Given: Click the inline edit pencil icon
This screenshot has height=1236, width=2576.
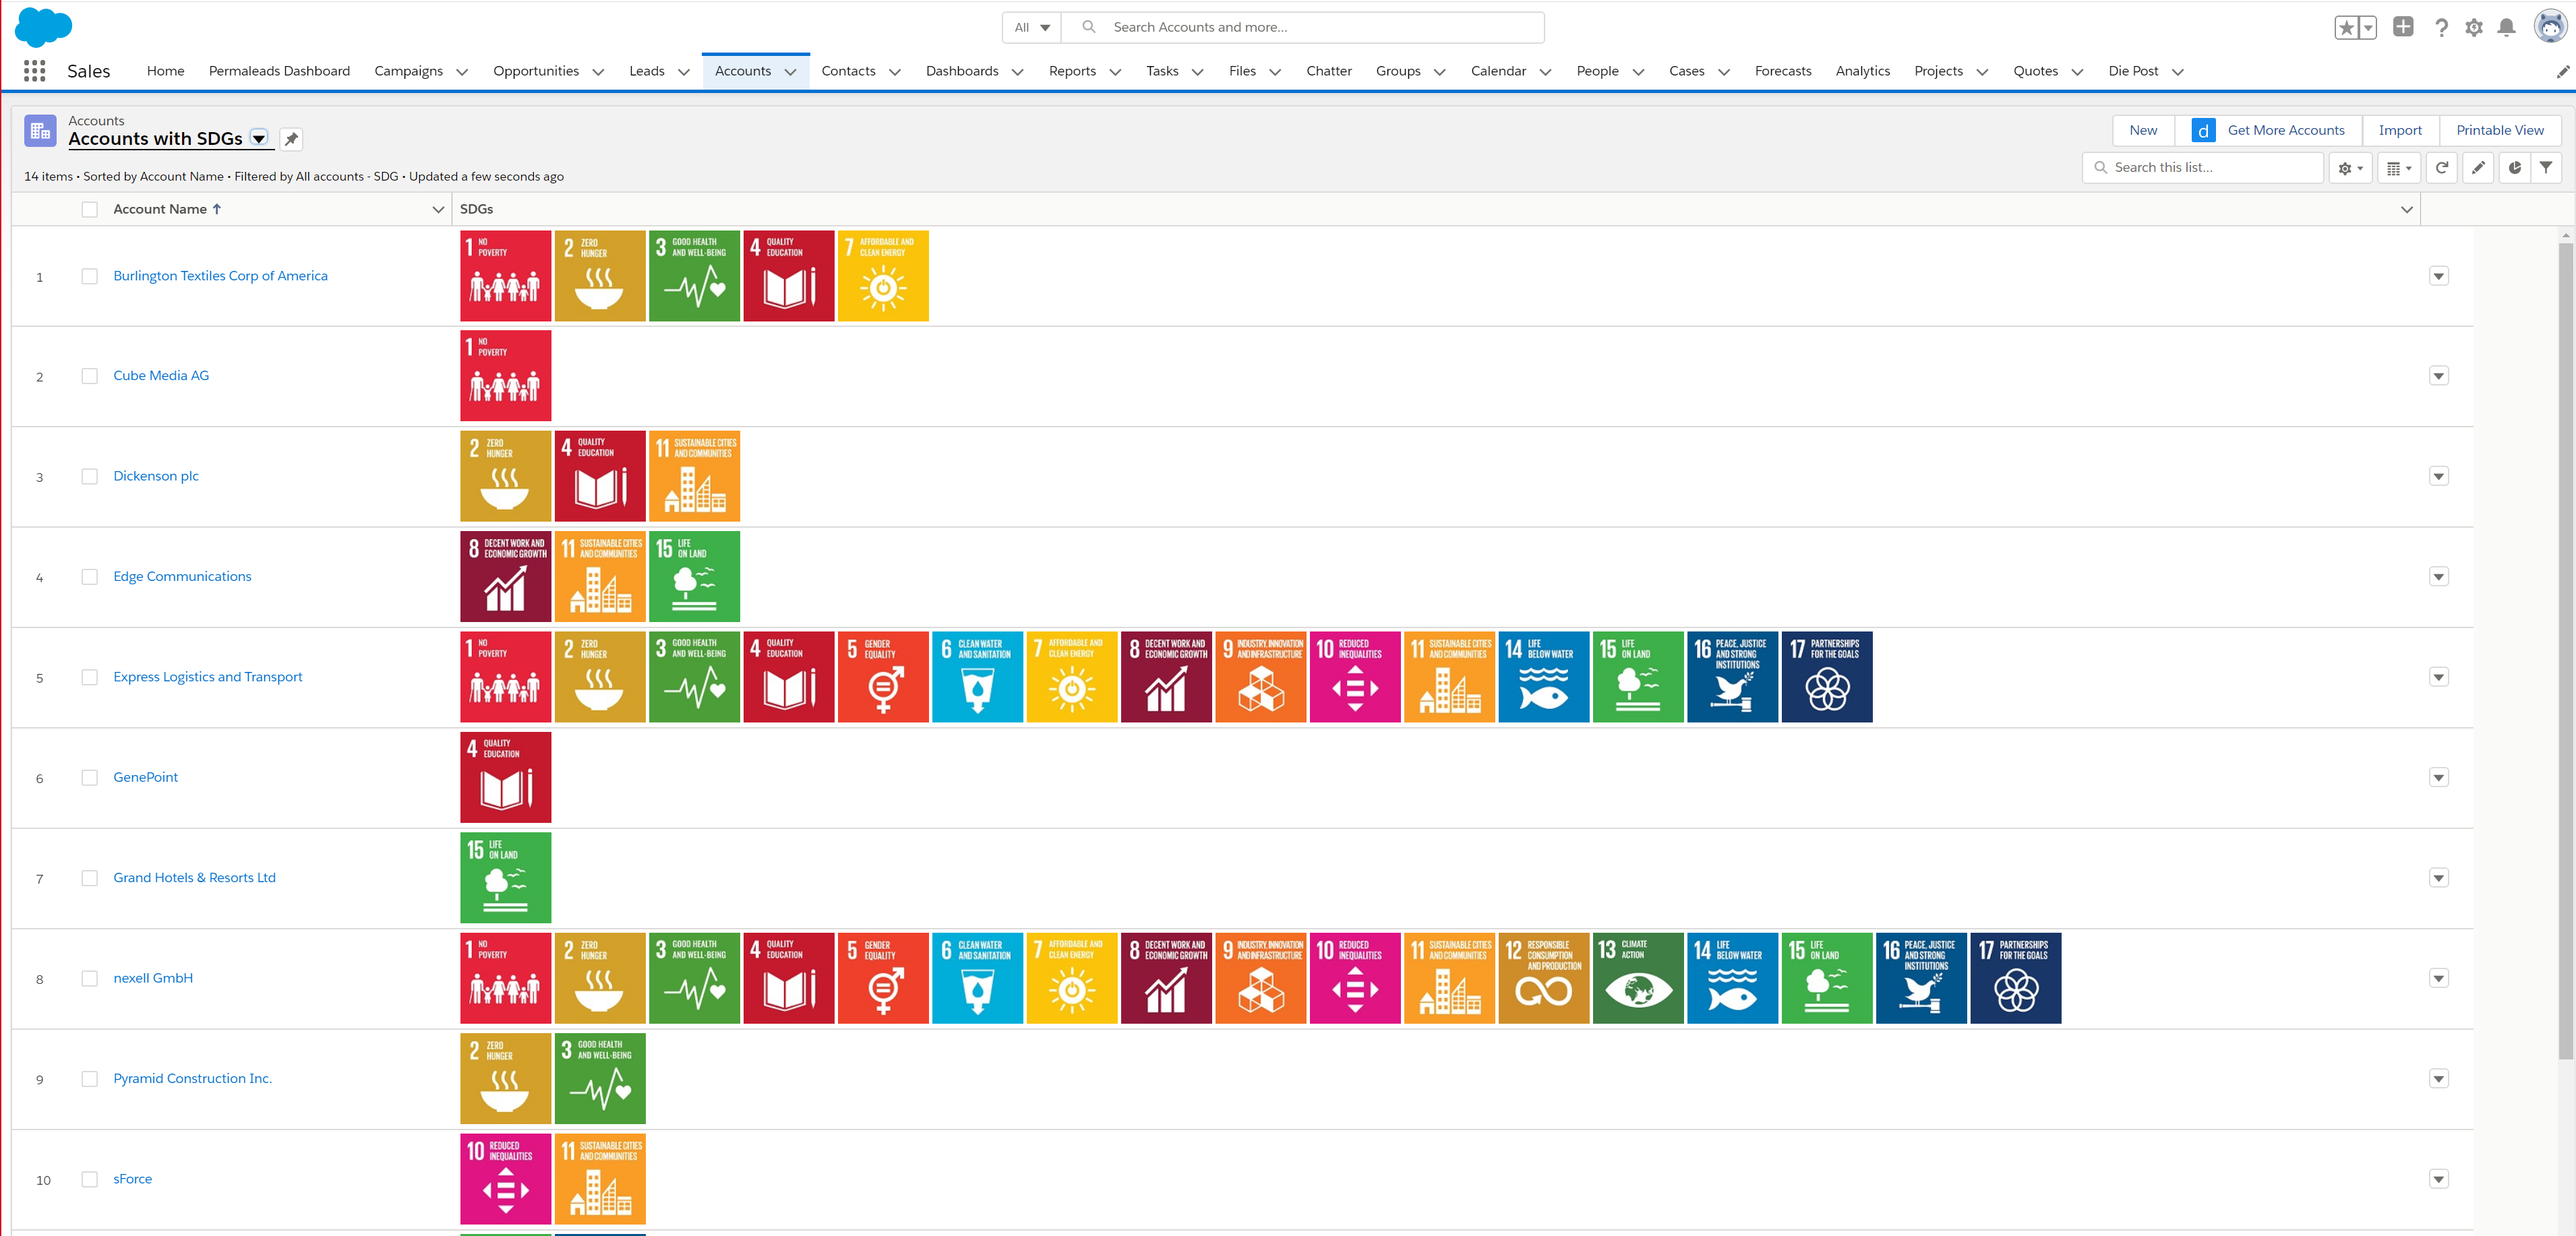Looking at the screenshot, I should (2477, 167).
